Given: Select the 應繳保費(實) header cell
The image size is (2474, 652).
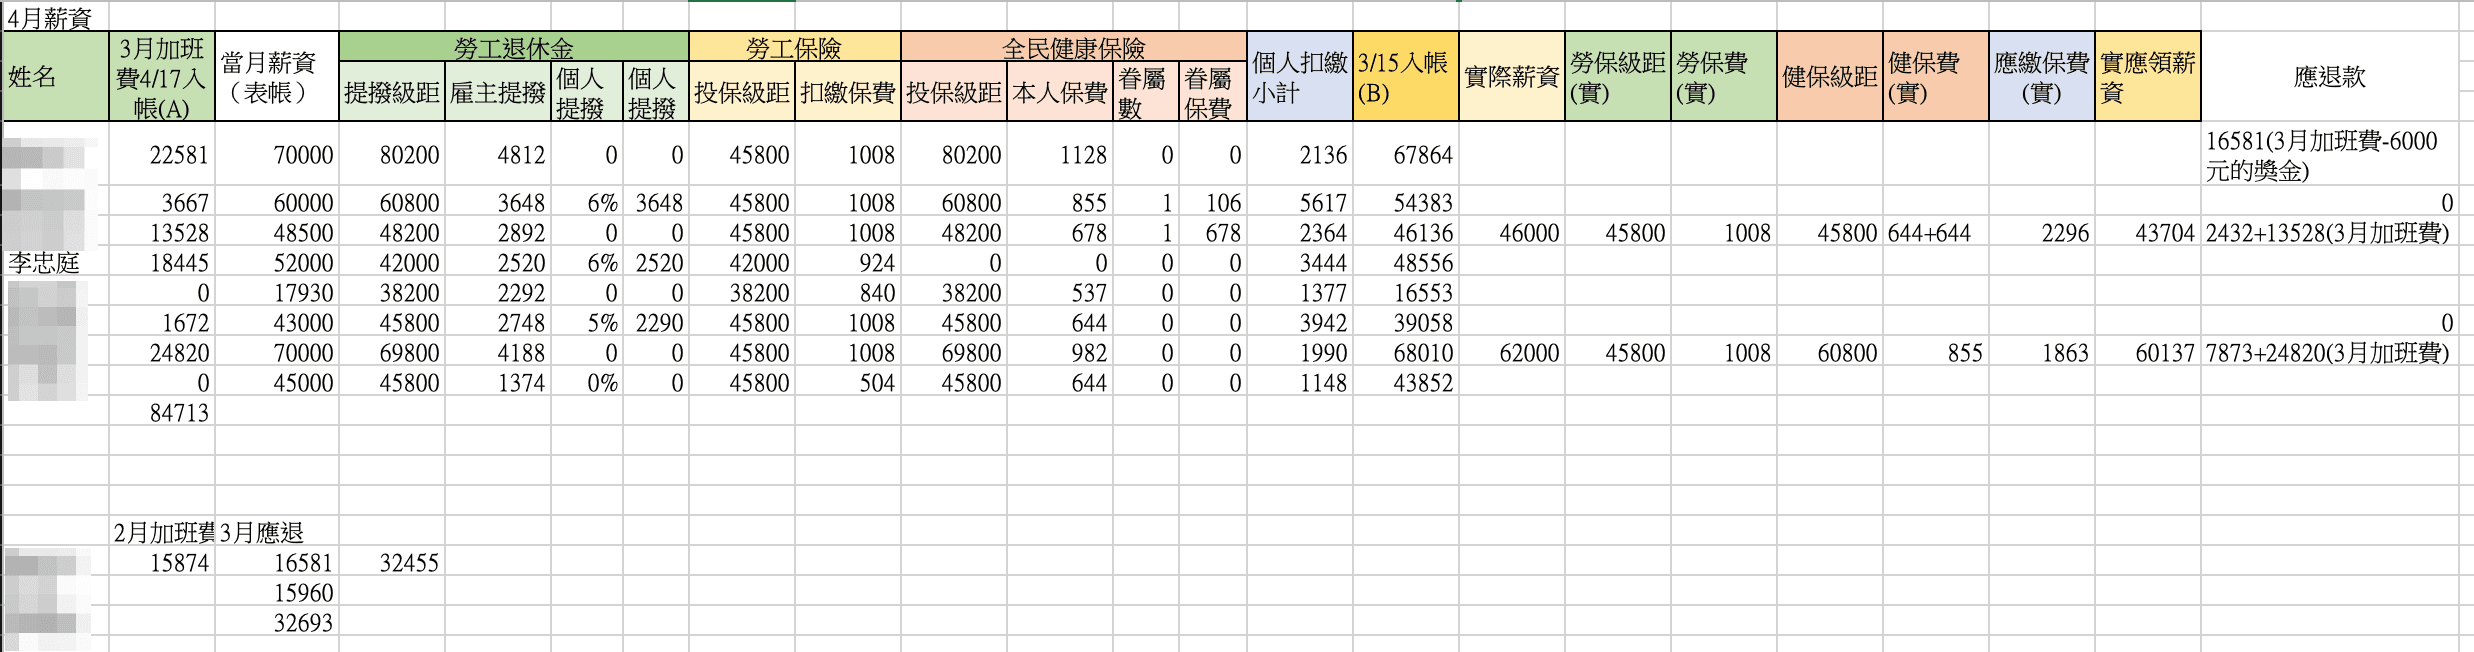Looking at the screenshot, I should (2042, 77).
